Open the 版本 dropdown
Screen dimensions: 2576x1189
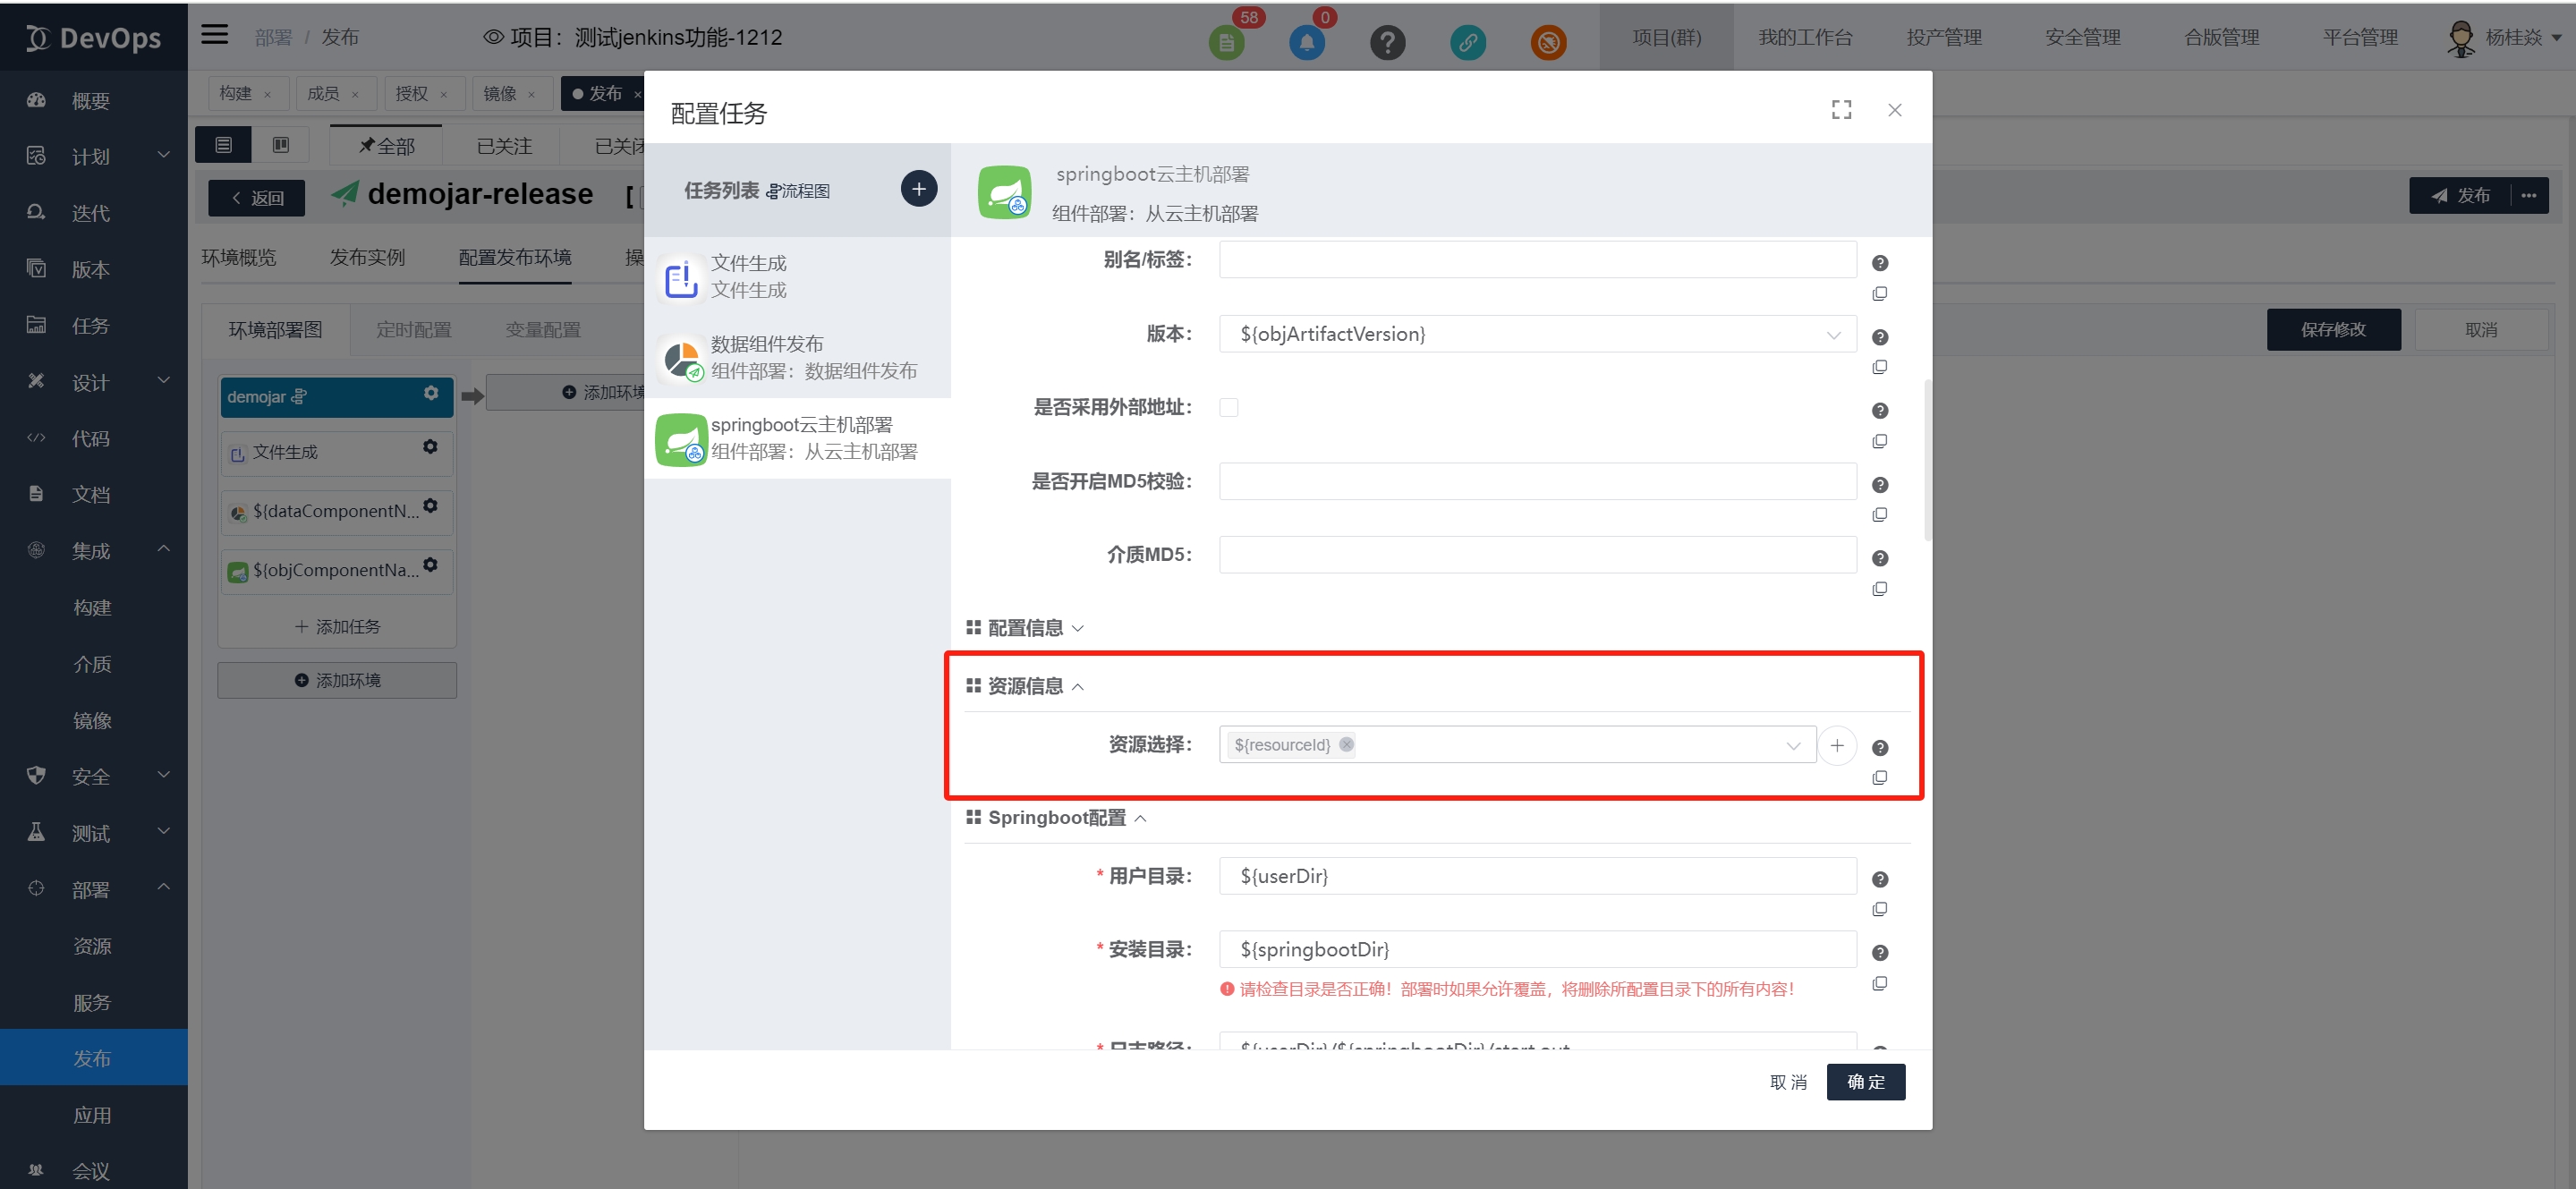tap(1536, 334)
